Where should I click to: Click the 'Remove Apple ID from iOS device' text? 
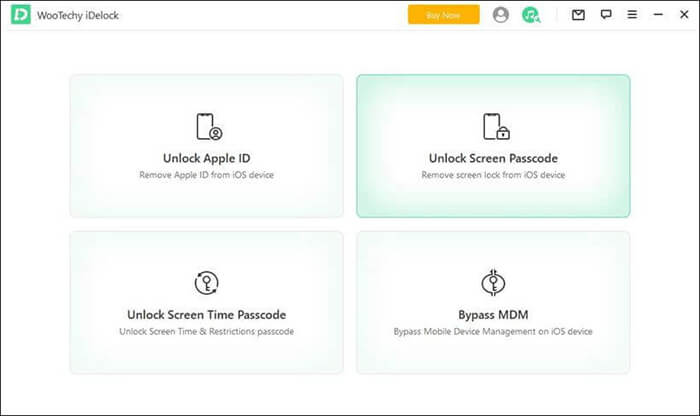(207, 175)
